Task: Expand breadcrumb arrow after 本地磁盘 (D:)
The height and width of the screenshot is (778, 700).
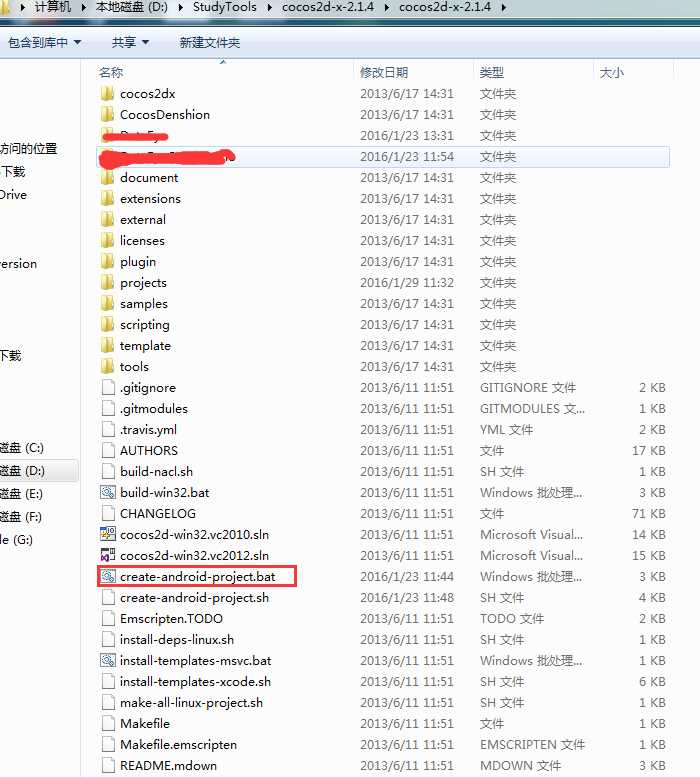Action: click(181, 7)
